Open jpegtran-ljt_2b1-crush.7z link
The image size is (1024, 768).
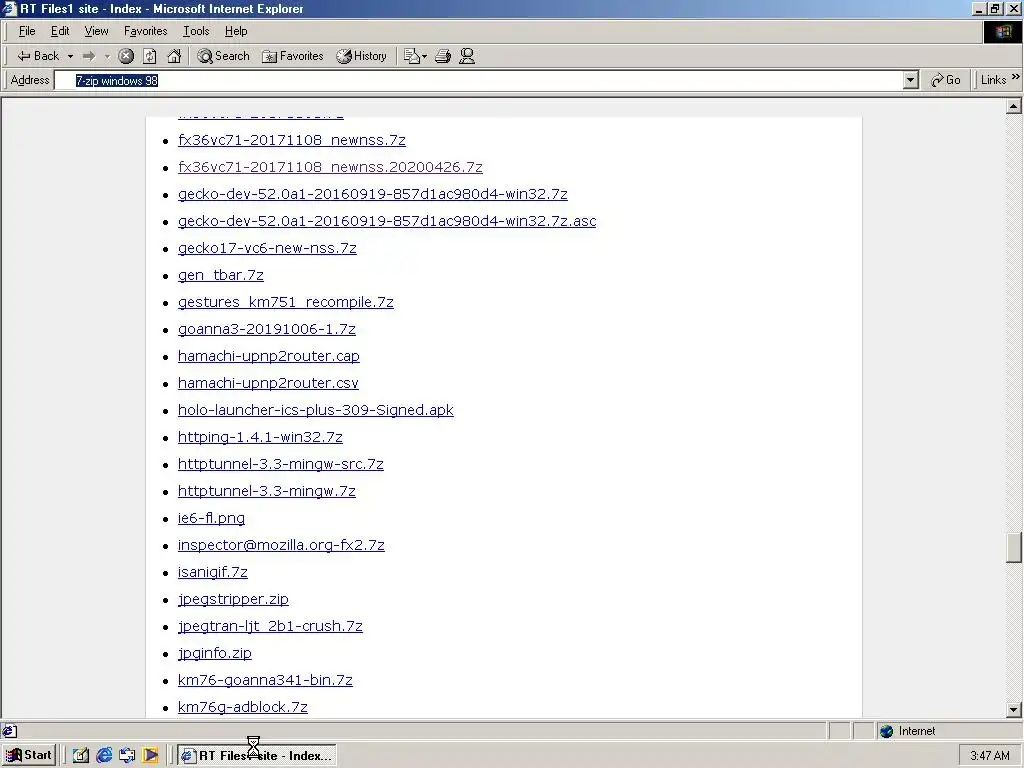pos(270,626)
